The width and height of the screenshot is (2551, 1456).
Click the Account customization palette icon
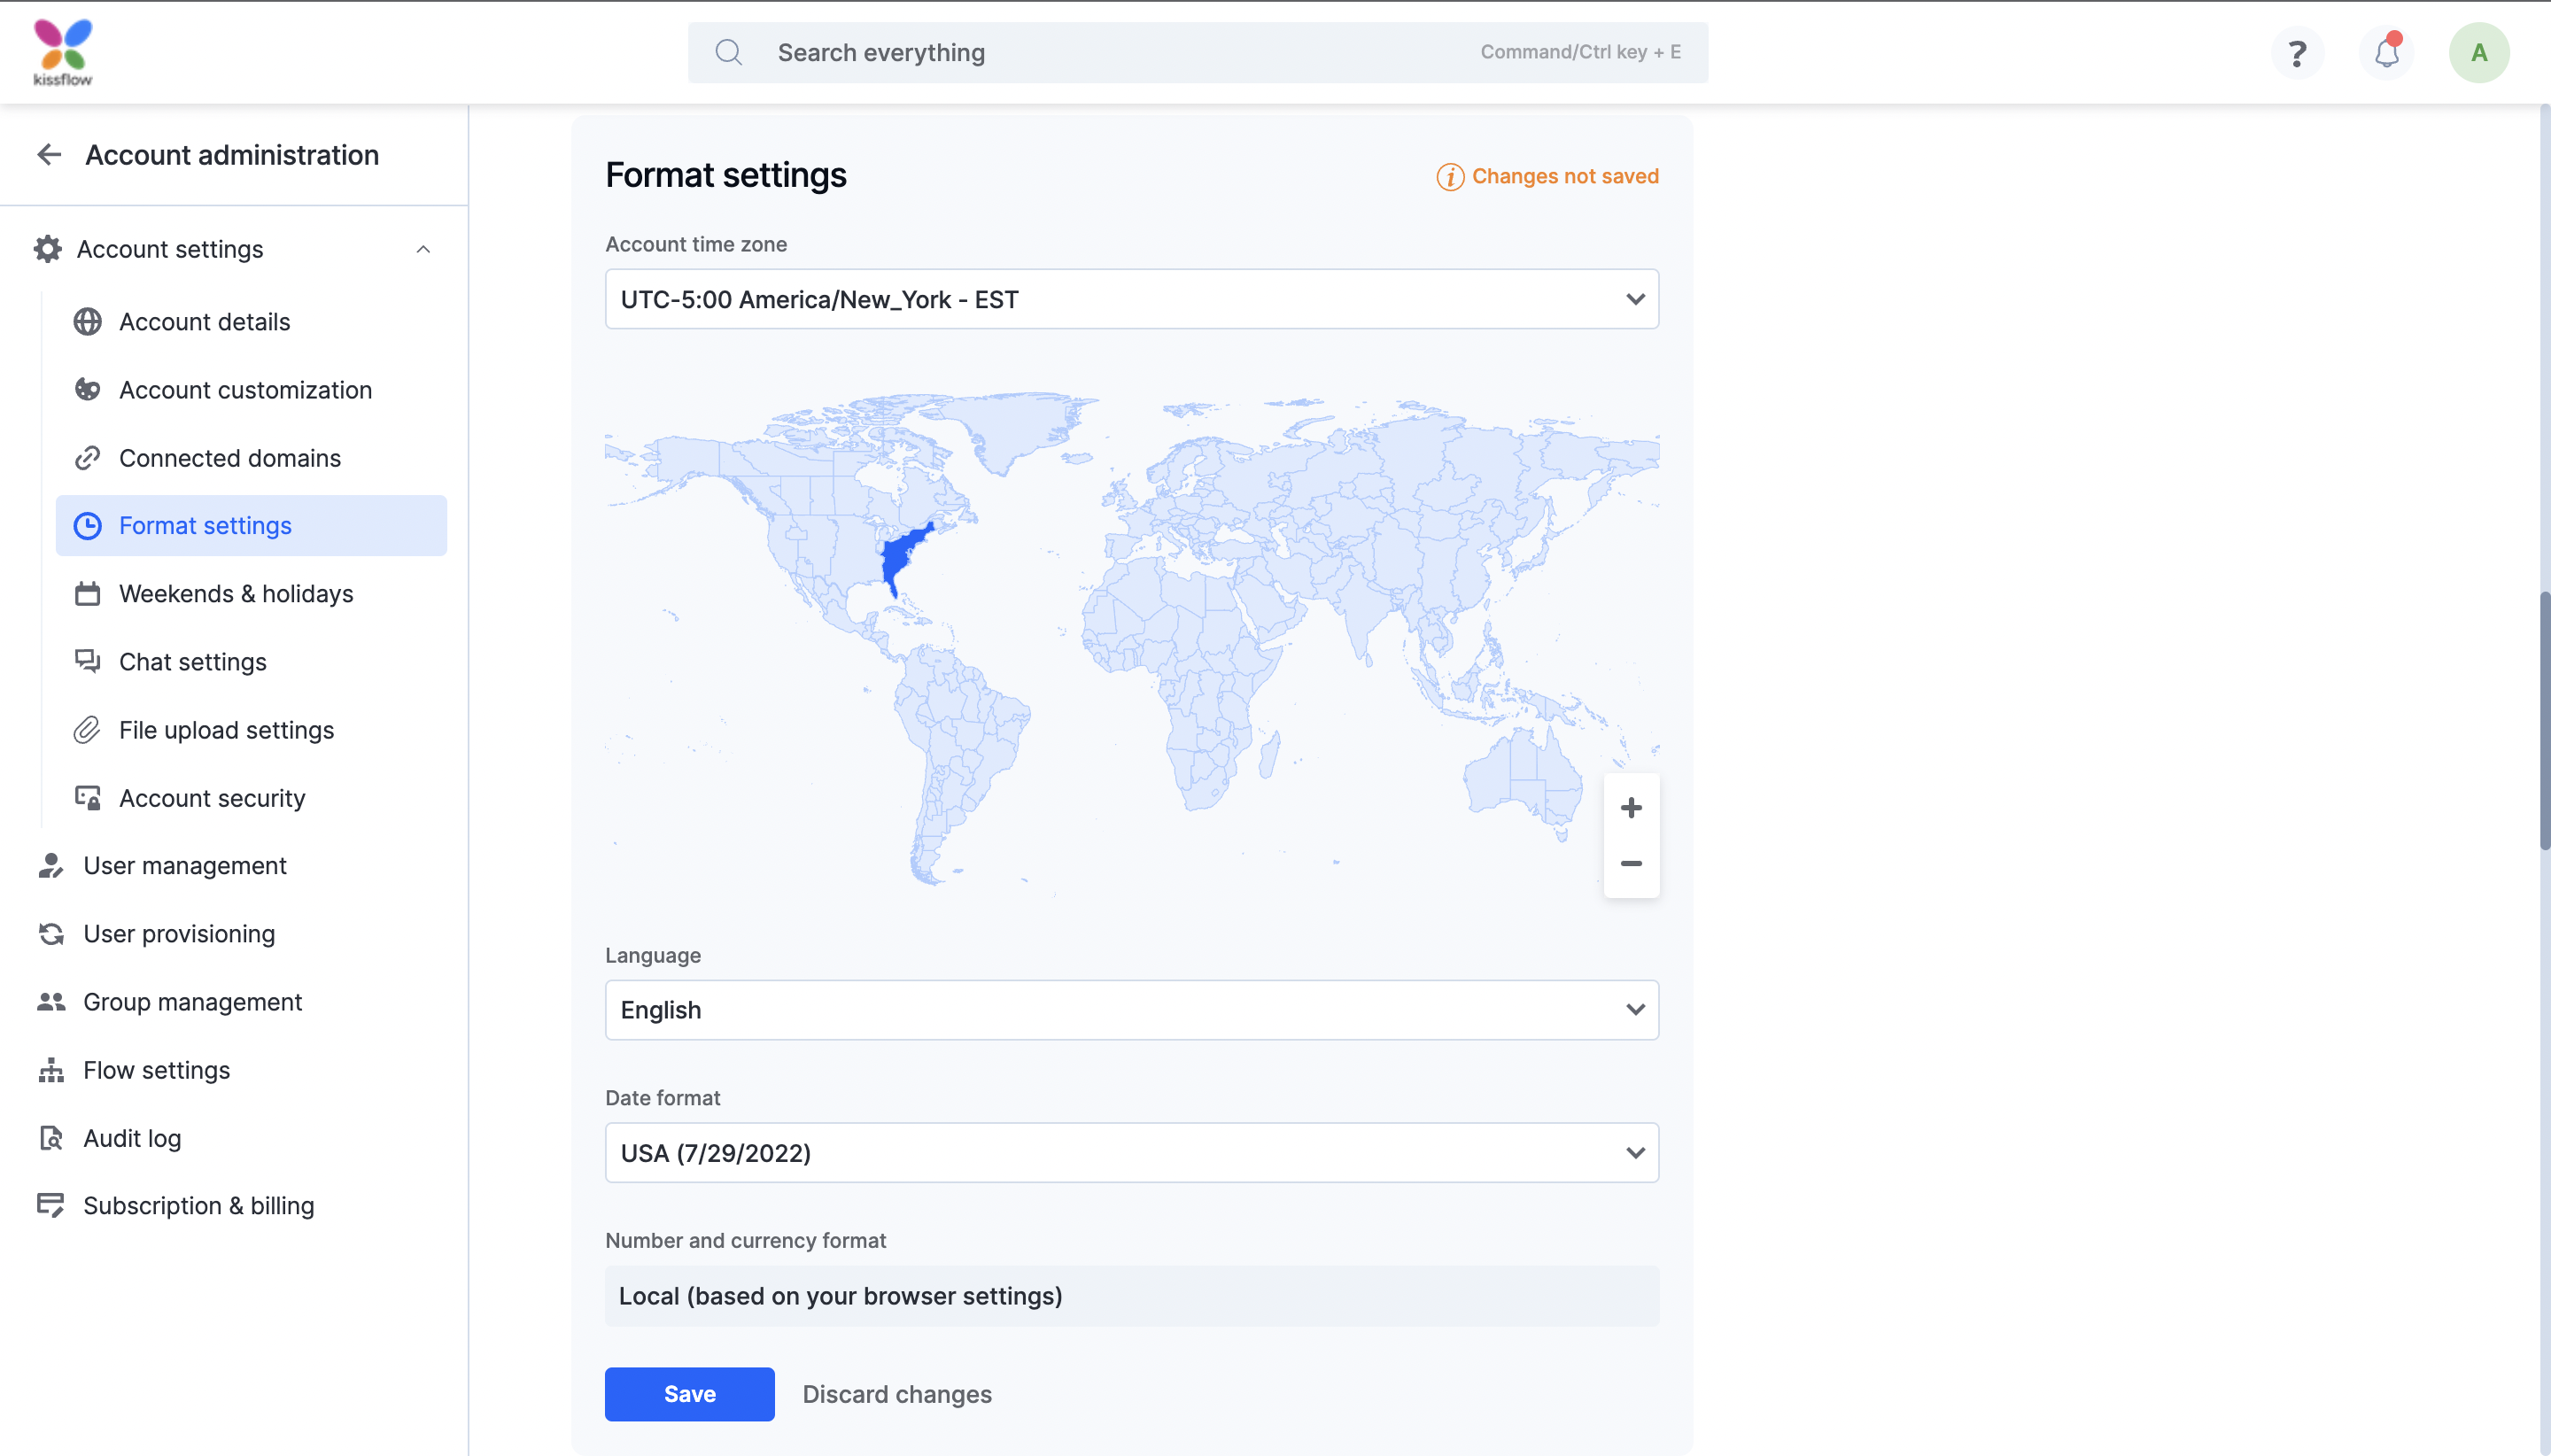(88, 390)
